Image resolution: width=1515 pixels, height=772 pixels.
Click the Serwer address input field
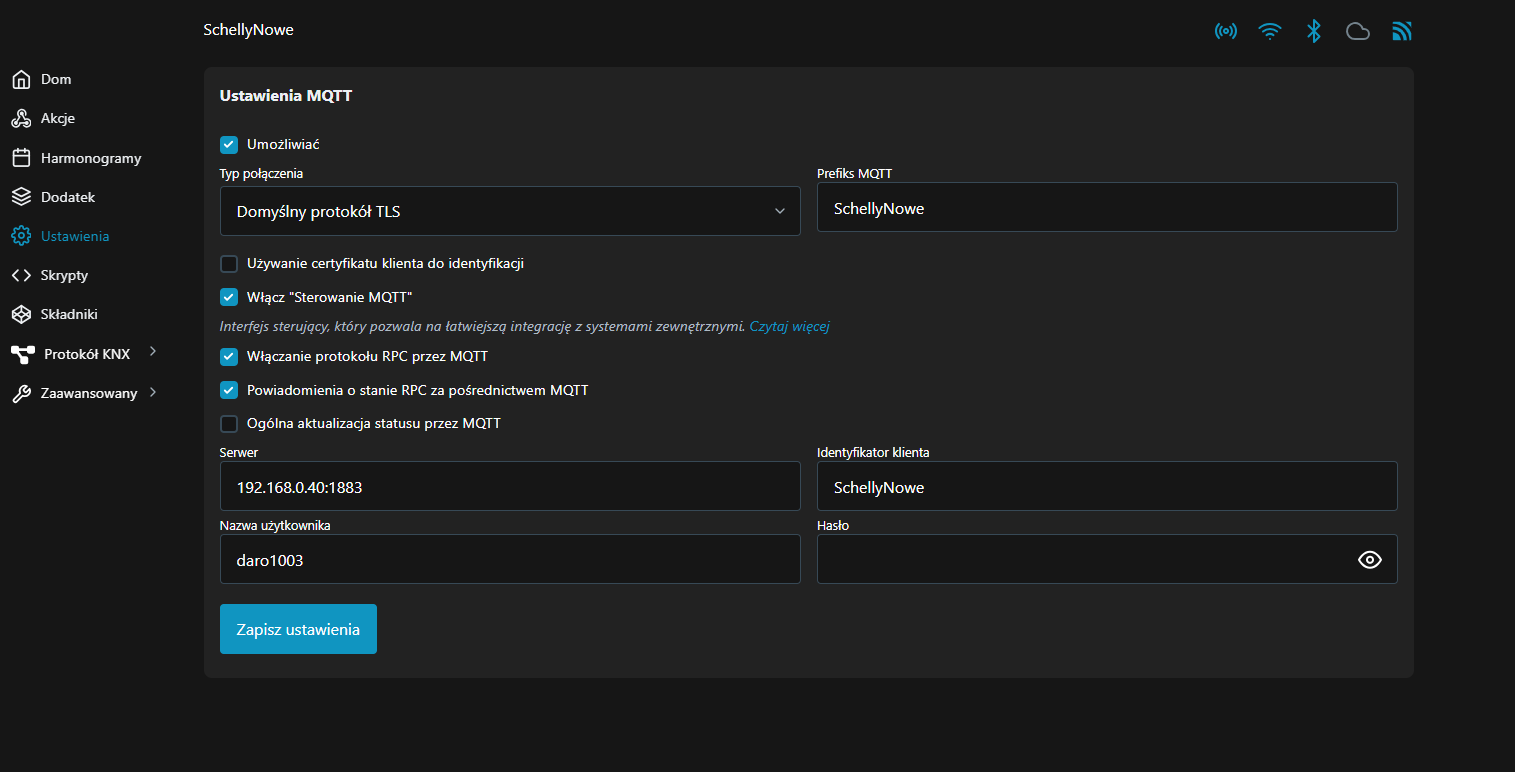point(510,486)
